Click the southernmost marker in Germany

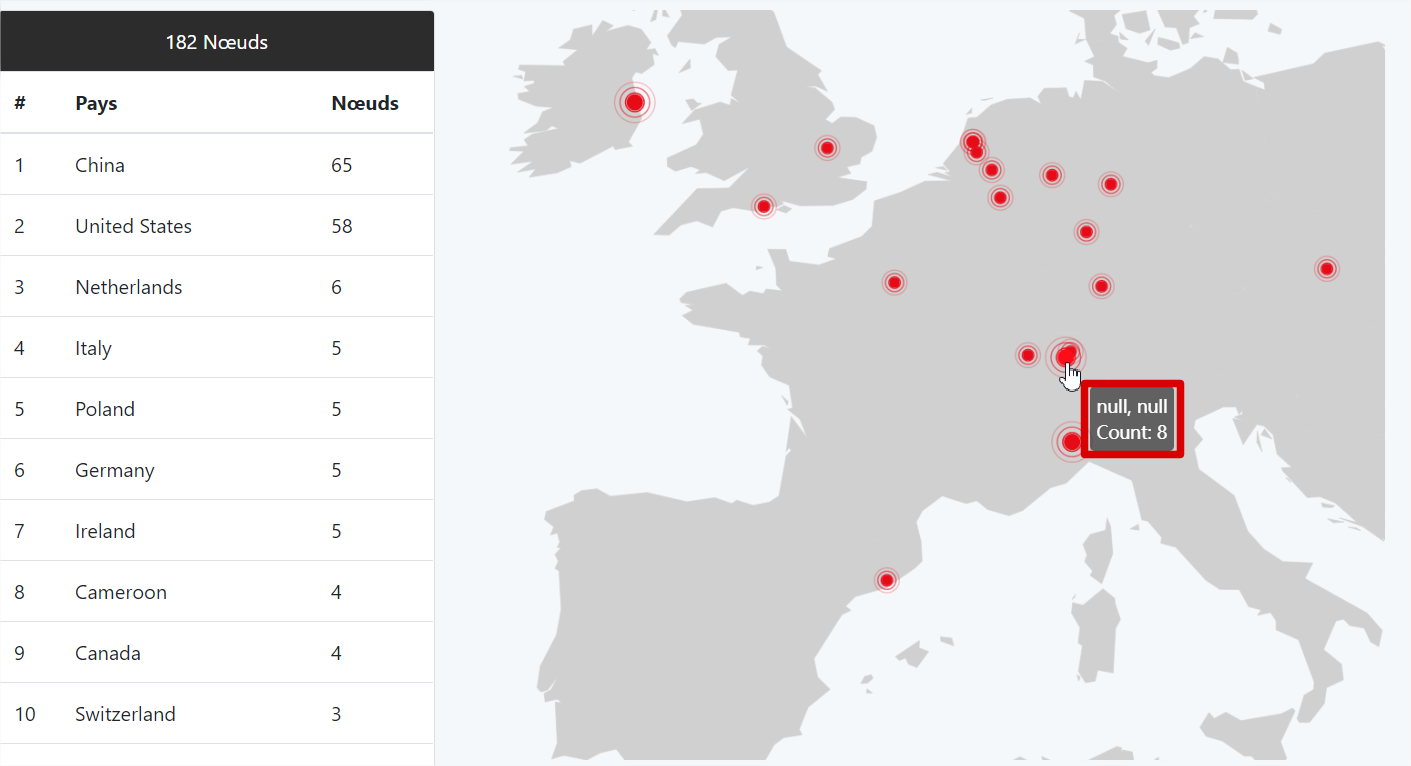pos(1101,287)
